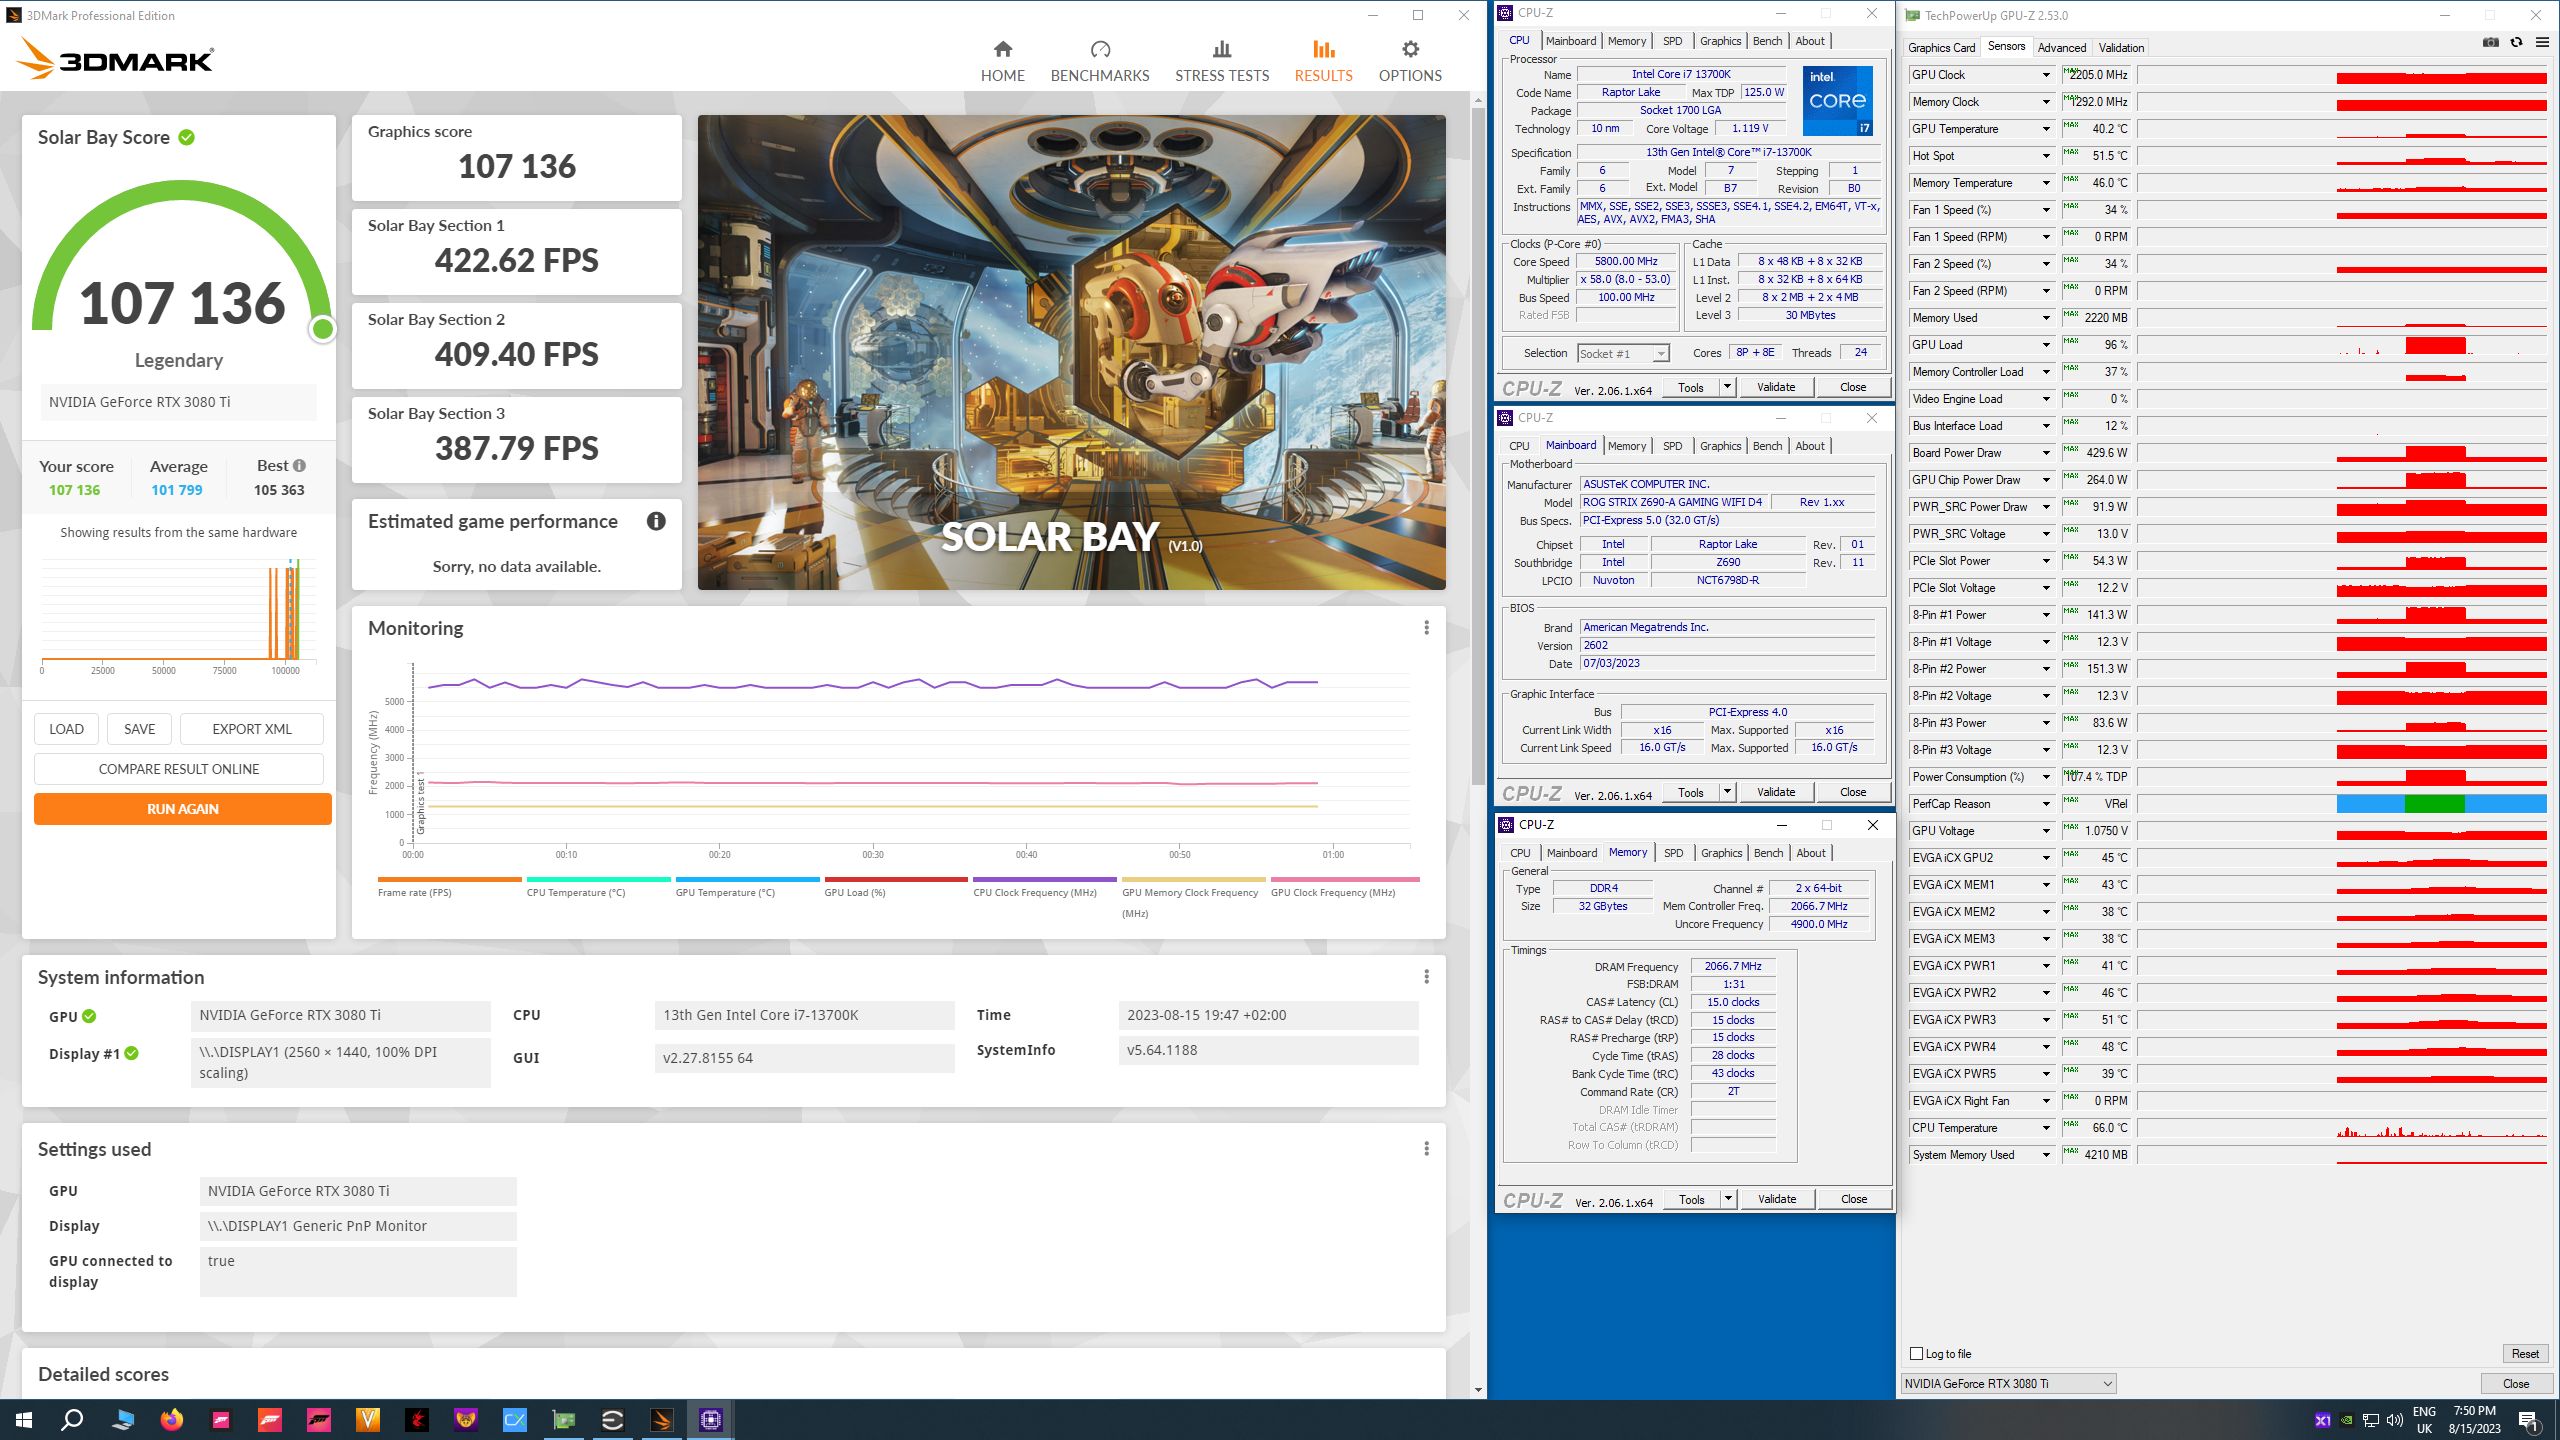Open the PerfCap Reason sensor dropdown
Image resolution: width=2560 pixels, height=1440 pixels.
point(2046,804)
